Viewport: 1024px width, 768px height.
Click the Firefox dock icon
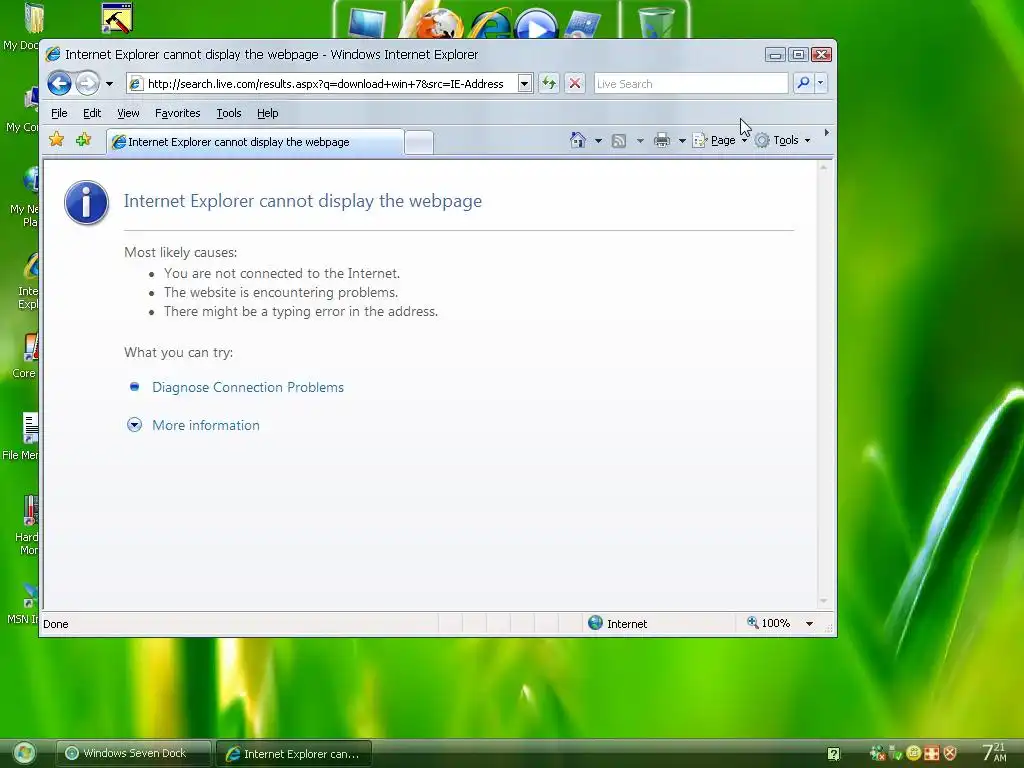tap(440, 23)
